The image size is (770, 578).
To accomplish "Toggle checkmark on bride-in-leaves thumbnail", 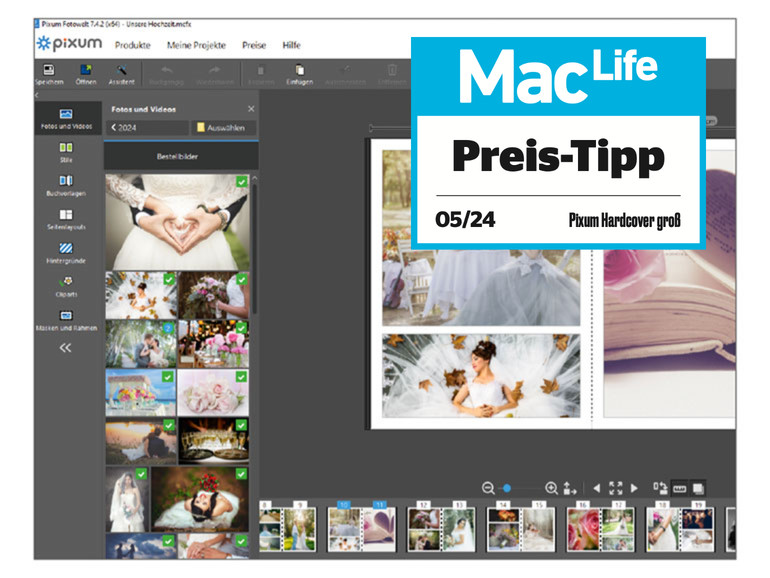I will (x=169, y=279).
